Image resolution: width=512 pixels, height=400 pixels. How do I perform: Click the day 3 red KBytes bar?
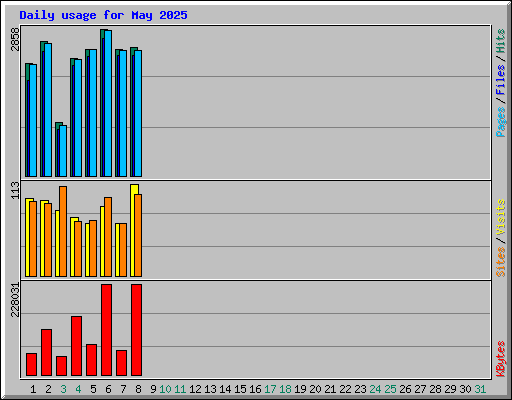pyautogui.click(x=61, y=366)
